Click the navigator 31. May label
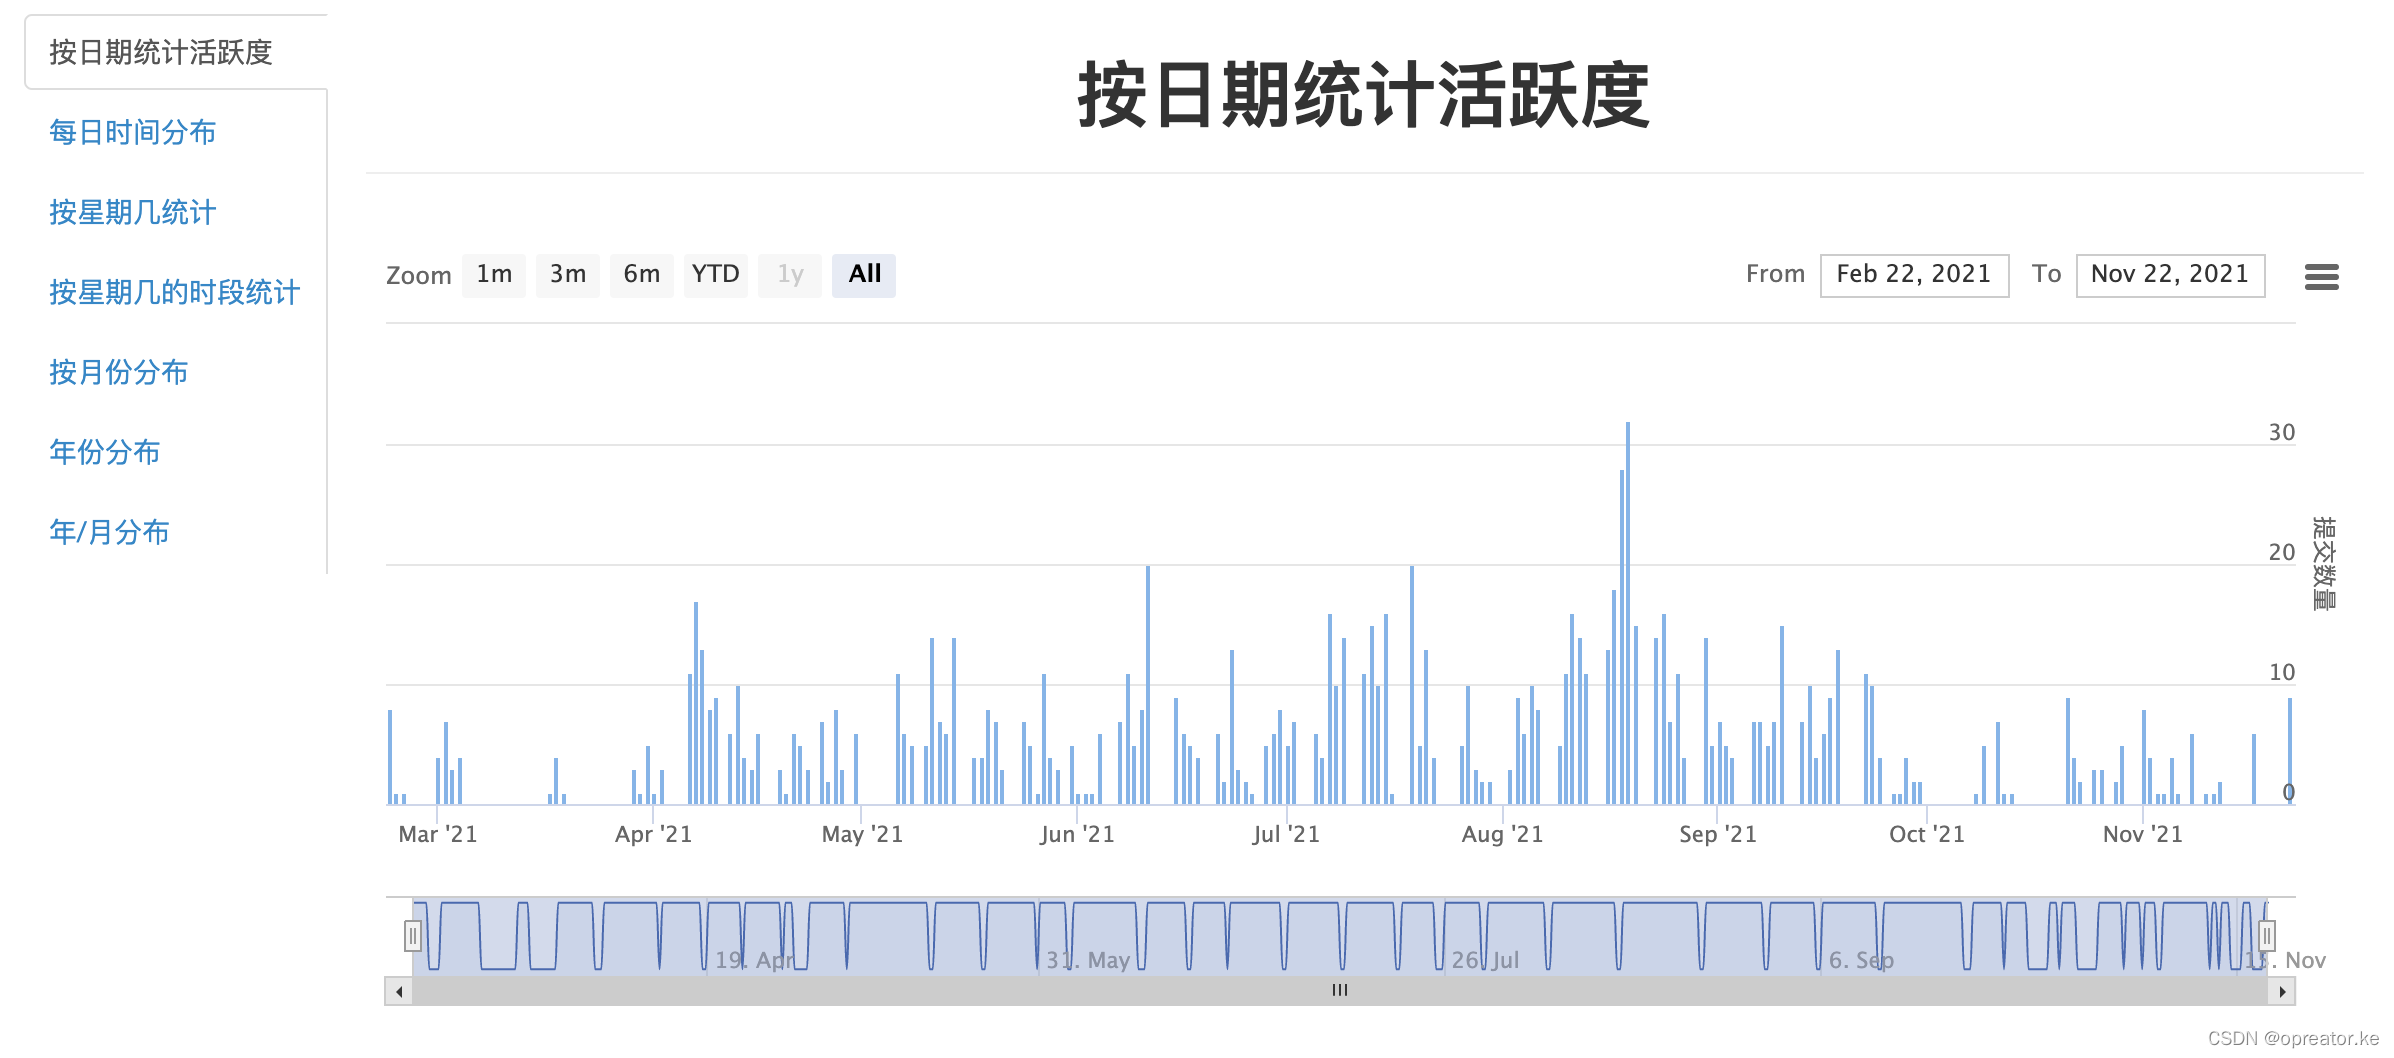The image size is (2394, 1058). [x=1088, y=960]
